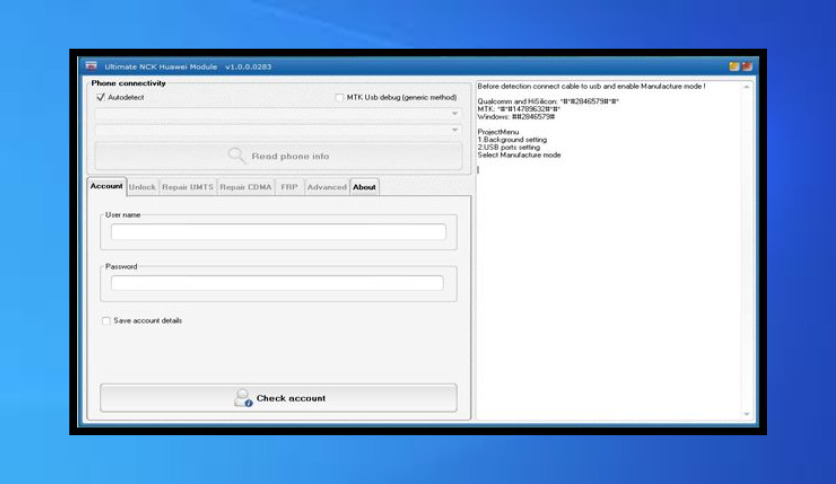Click the 'Ultimate NCK Huawei Module' title text
836x484 pixels.
pyautogui.click(x=160, y=67)
